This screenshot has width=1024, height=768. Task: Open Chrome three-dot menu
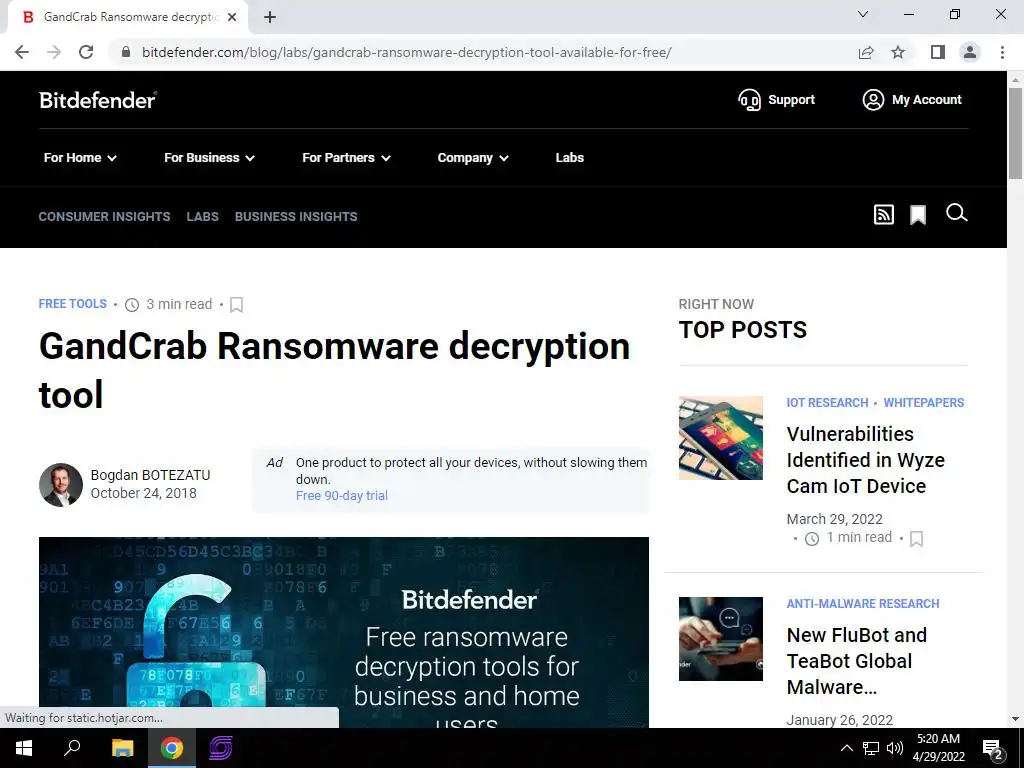(x=1002, y=52)
